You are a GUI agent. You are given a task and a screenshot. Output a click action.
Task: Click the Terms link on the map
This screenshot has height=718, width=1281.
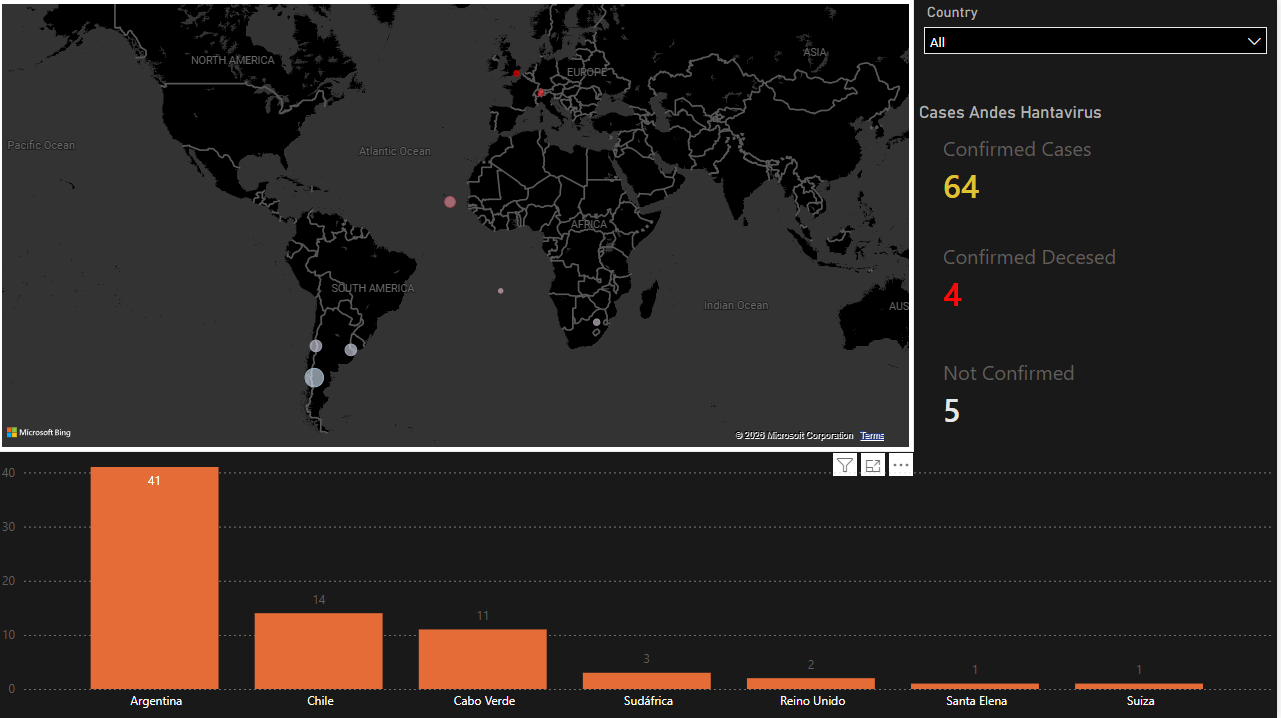click(x=872, y=436)
